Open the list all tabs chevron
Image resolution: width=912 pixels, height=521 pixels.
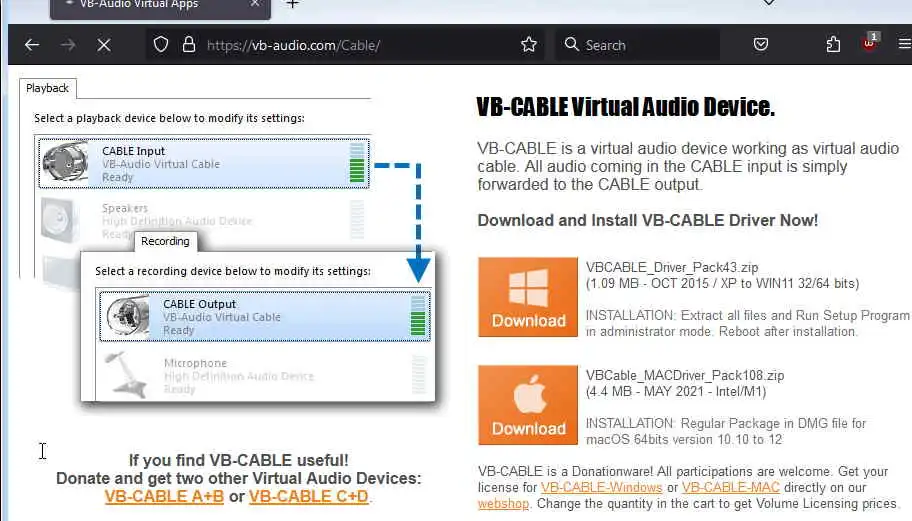click(768, 3)
